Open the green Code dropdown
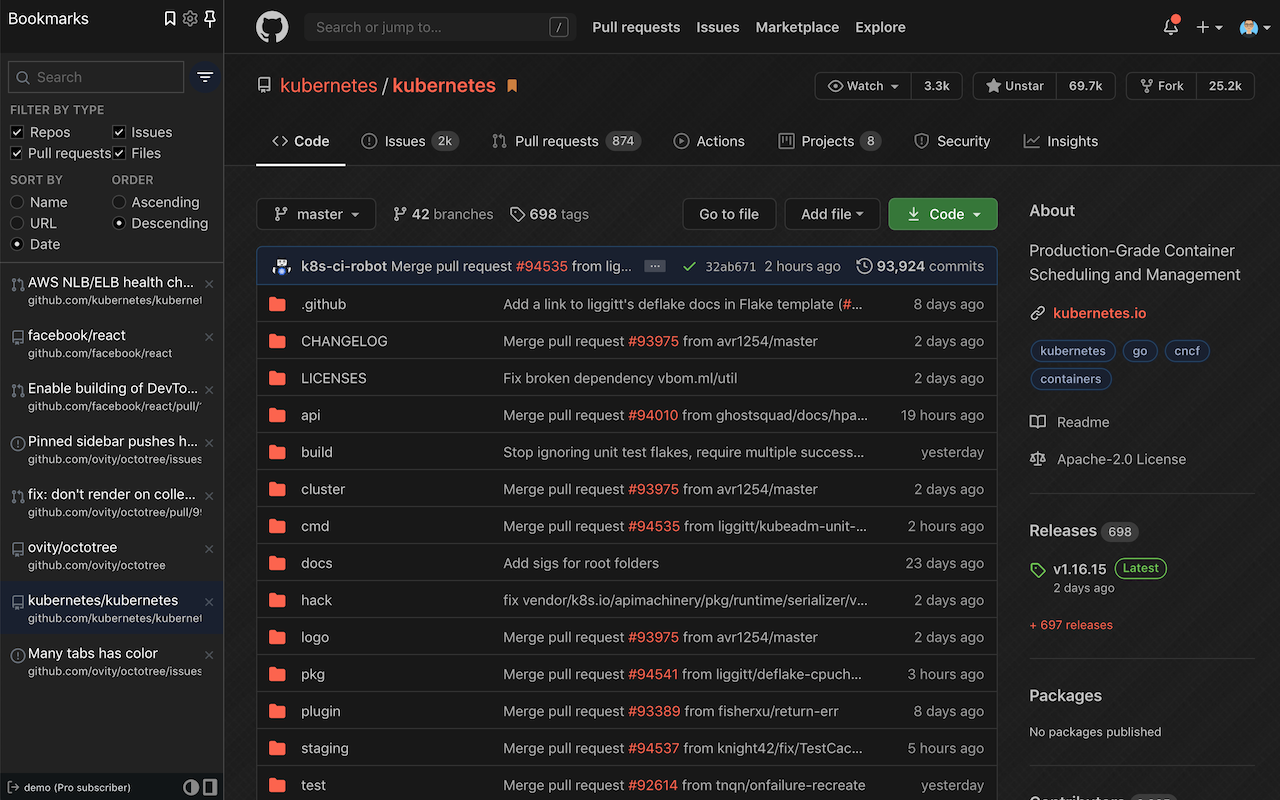The height and width of the screenshot is (800, 1280). [x=941, y=213]
